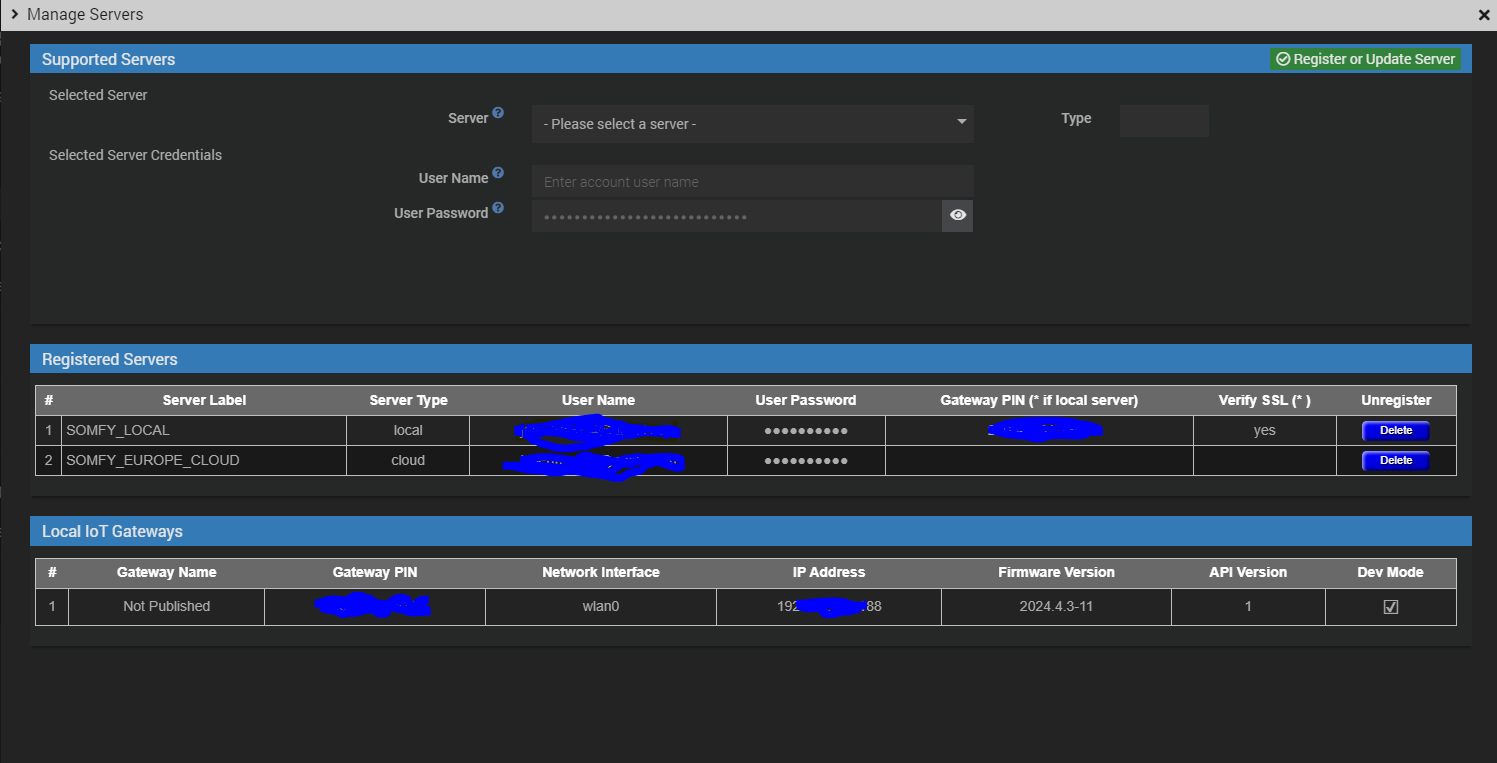
Task: Click the help icon beside User Password
Action: click(x=498, y=208)
